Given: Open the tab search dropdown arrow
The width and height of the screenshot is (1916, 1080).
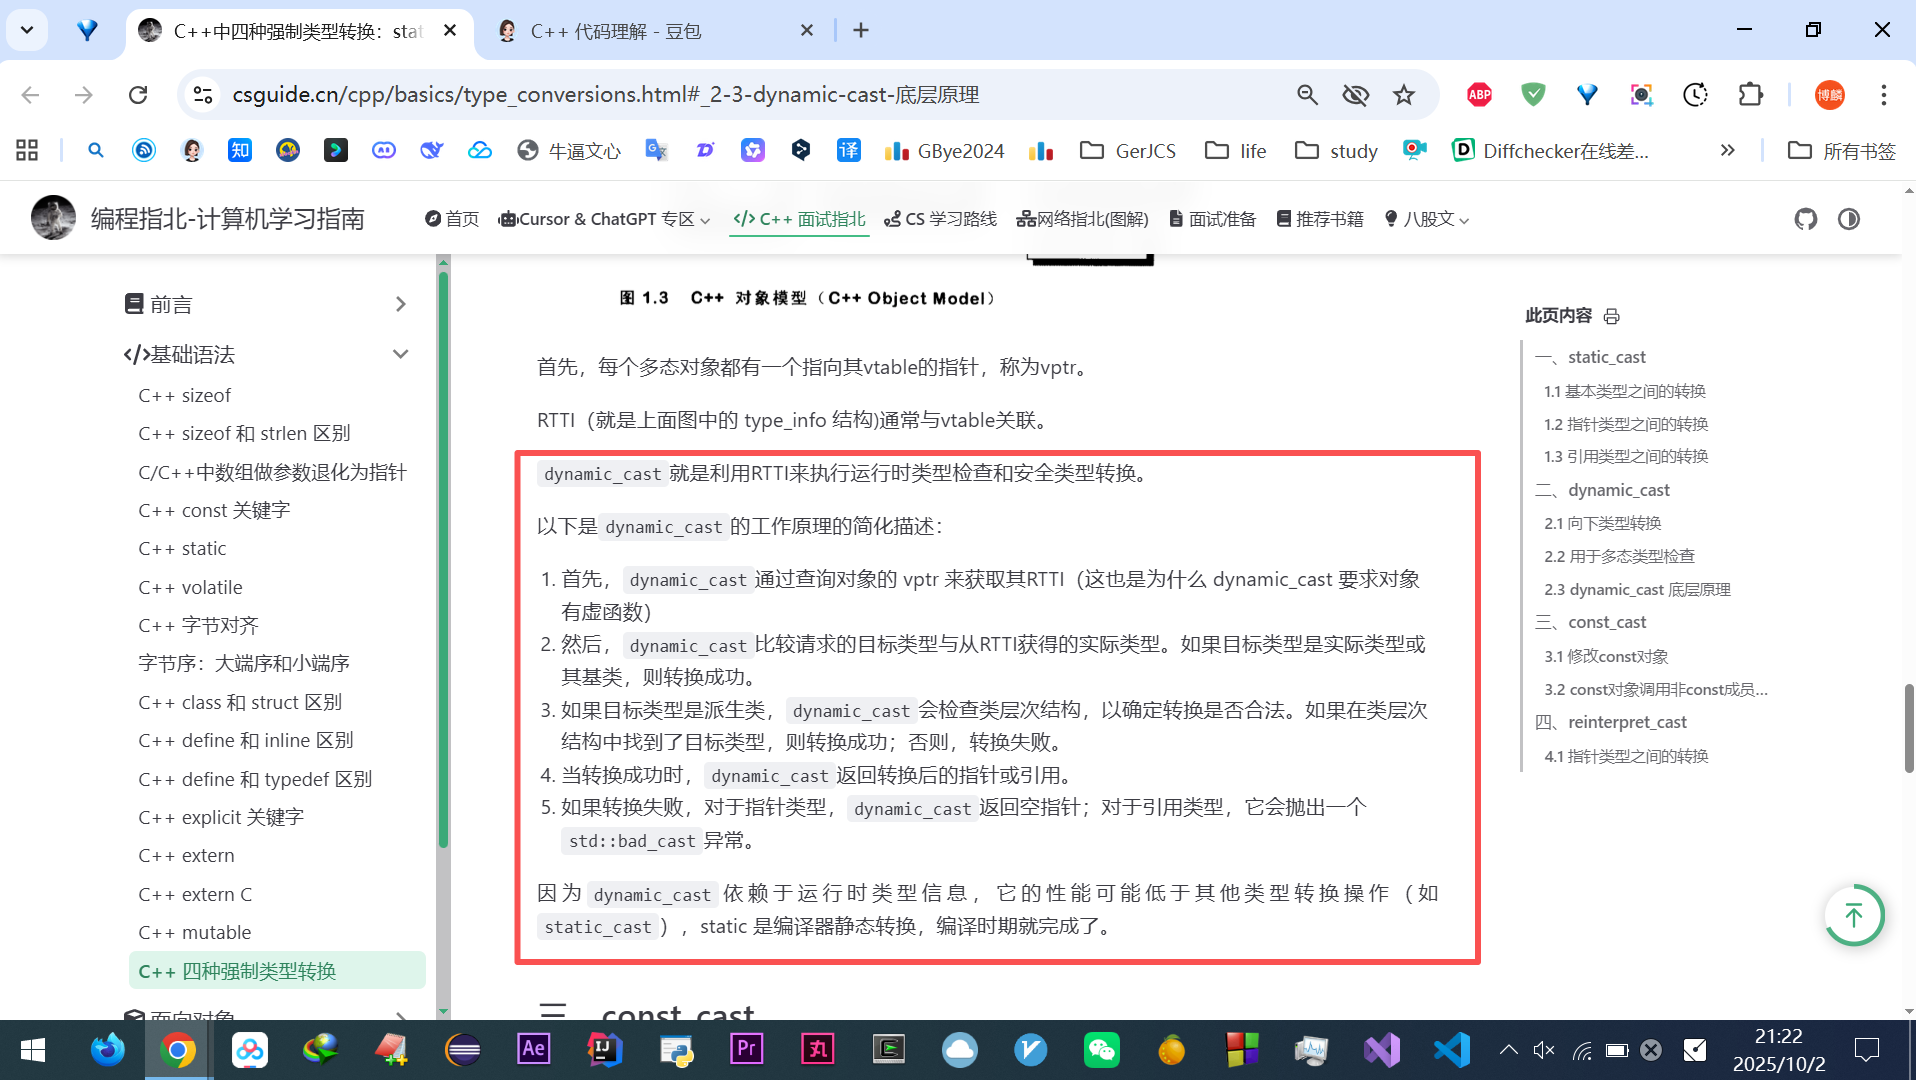Looking at the screenshot, I should tap(27, 31).
